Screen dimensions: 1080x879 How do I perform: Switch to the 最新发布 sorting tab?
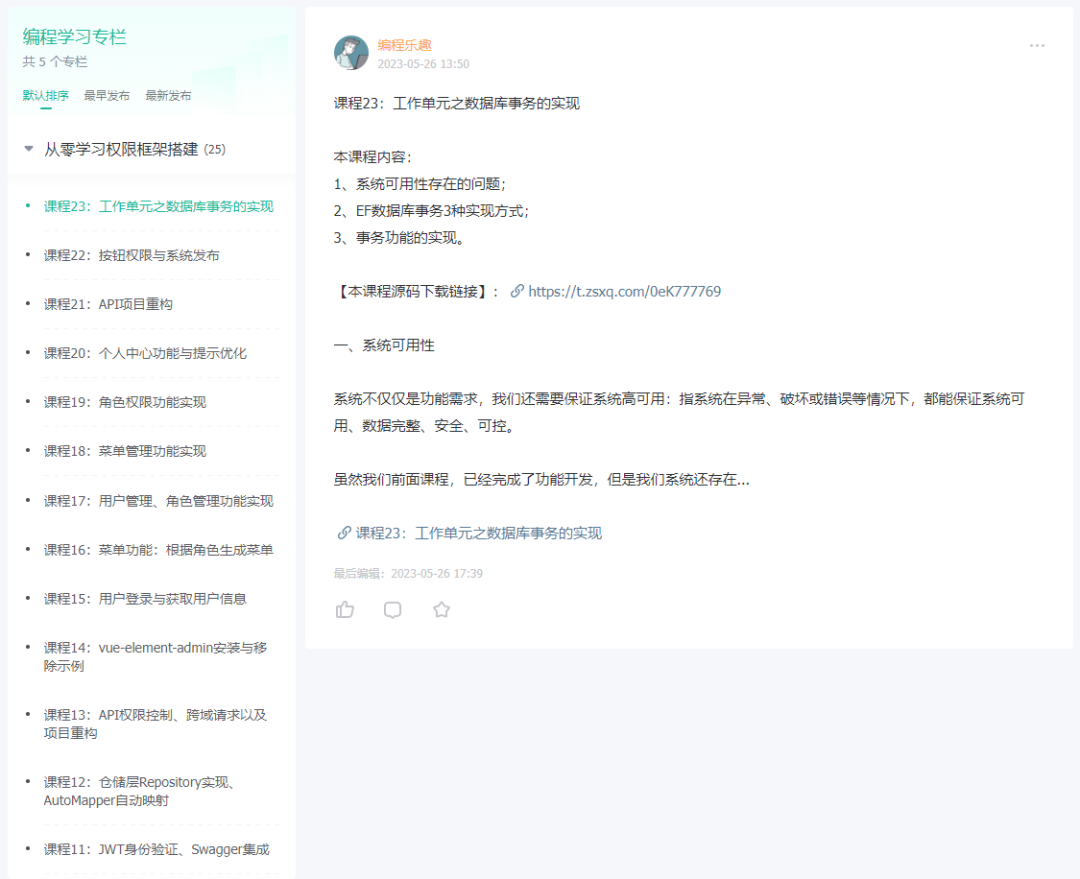[x=169, y=95]
